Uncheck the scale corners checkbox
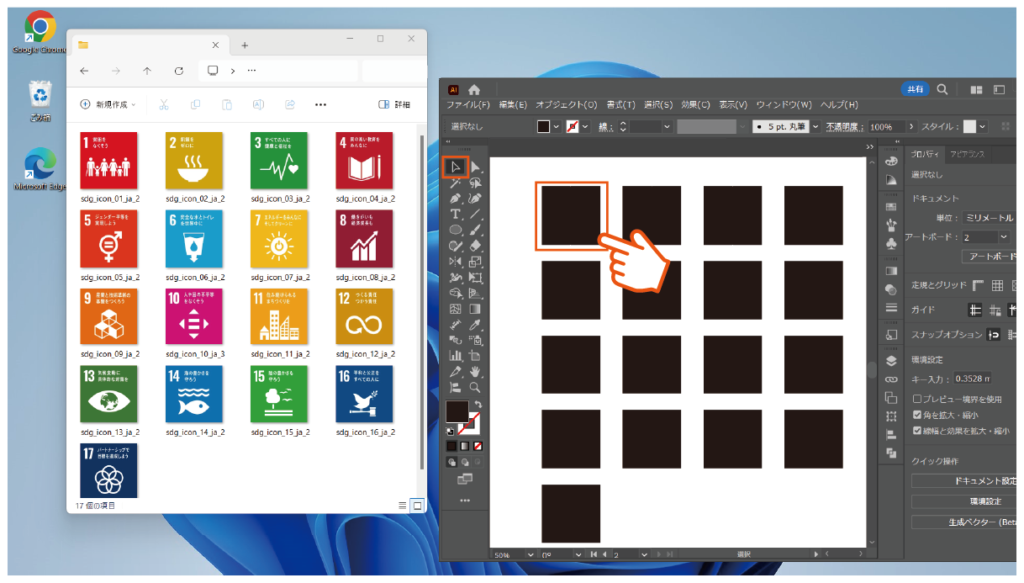 (917, 415)
